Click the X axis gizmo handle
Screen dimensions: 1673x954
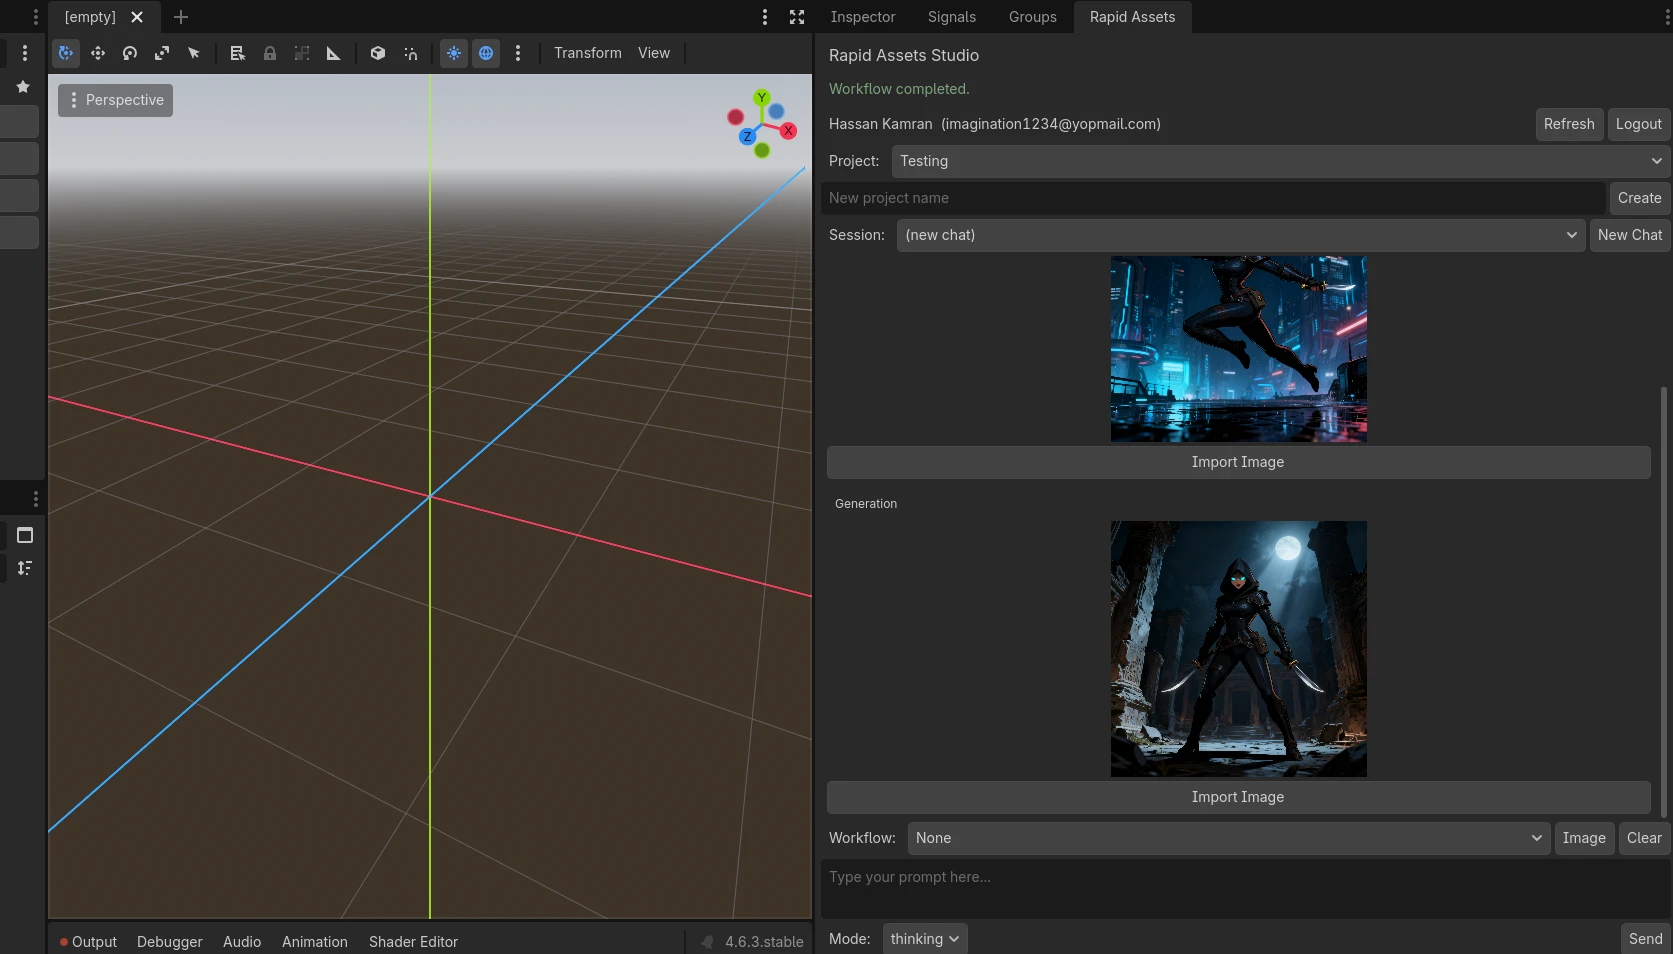[x=788, y=131]
